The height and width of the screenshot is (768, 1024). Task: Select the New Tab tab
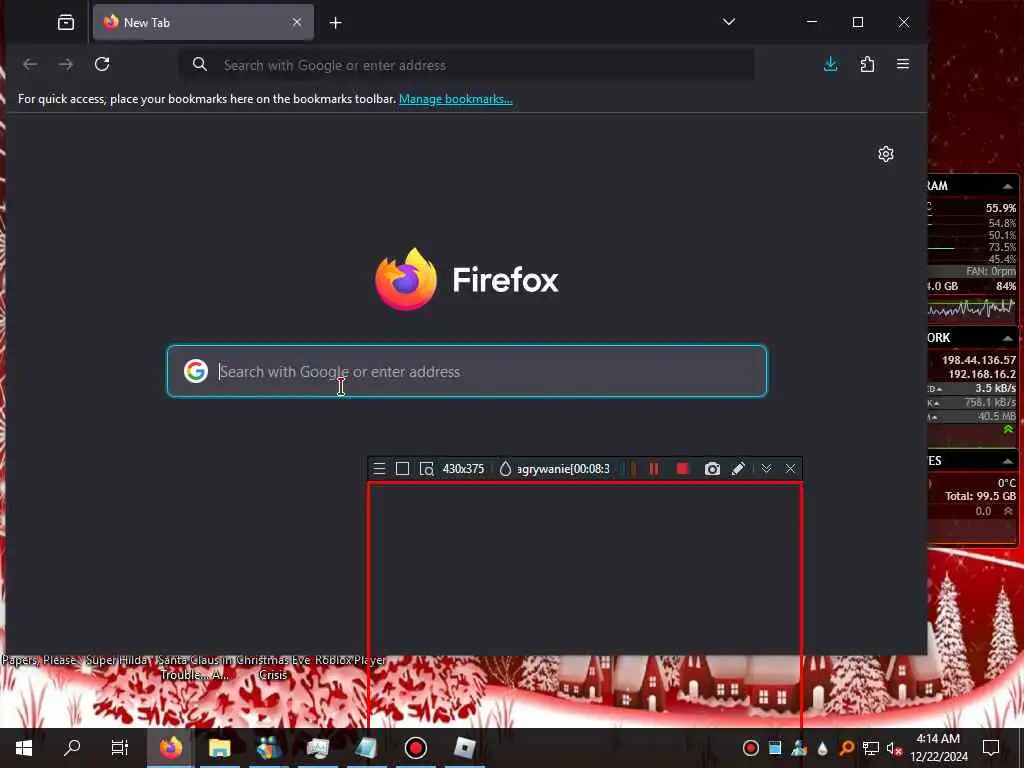pyautogui.click(x=203, y=22)
